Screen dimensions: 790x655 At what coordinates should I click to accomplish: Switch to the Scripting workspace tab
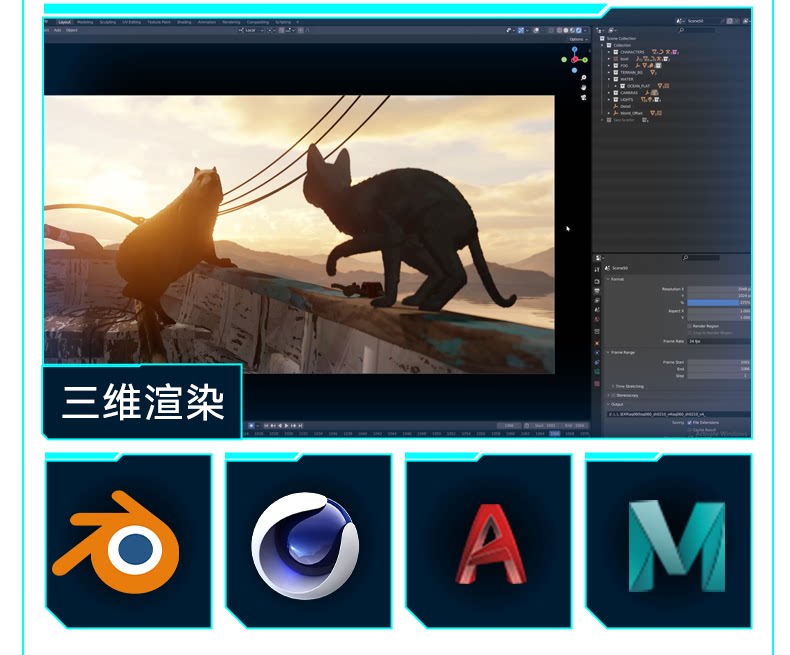click(283, 22)
